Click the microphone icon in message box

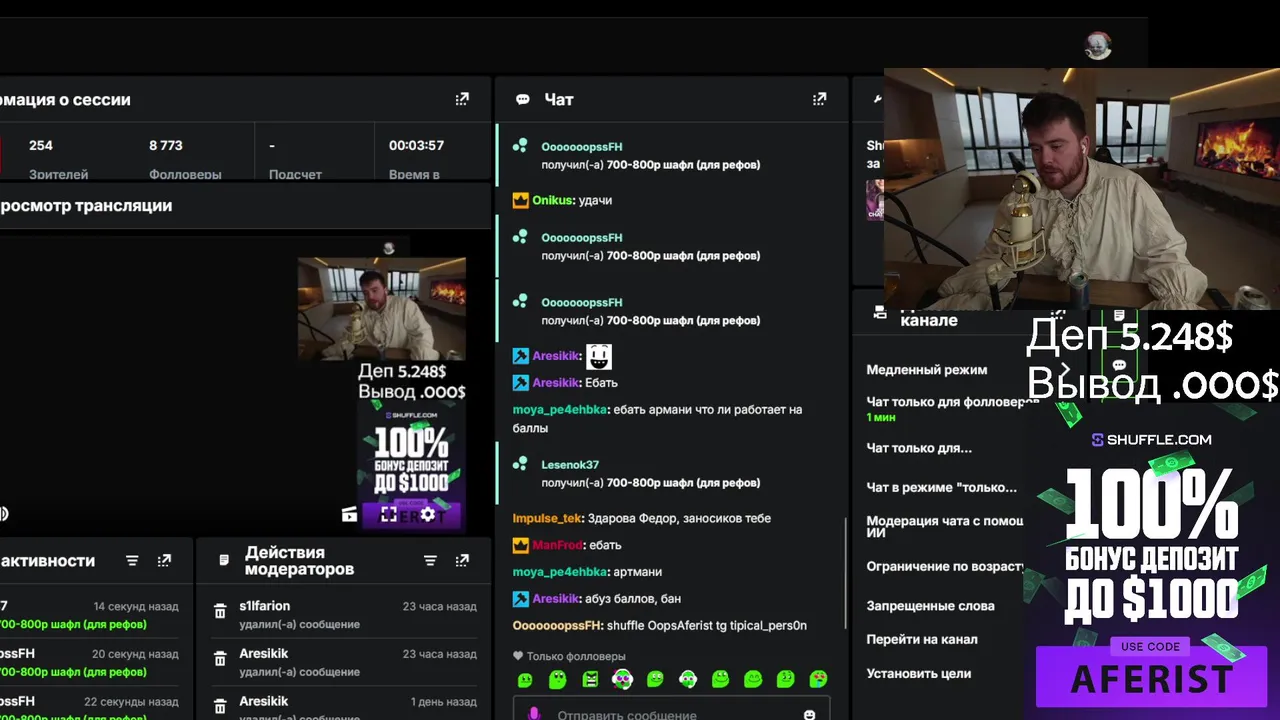tap(534, 714)
